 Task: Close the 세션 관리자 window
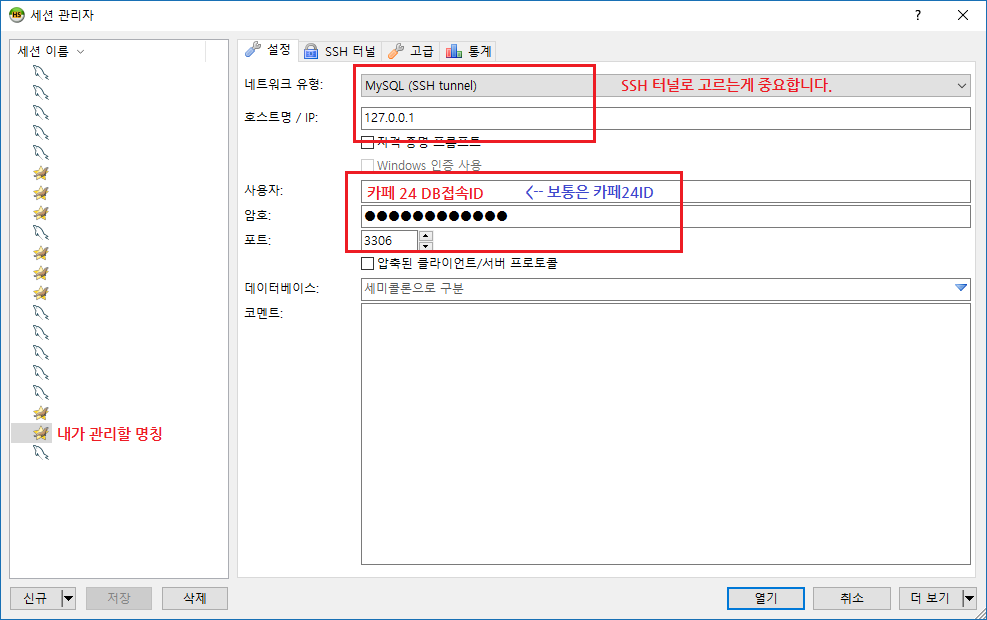click(962, 15)
